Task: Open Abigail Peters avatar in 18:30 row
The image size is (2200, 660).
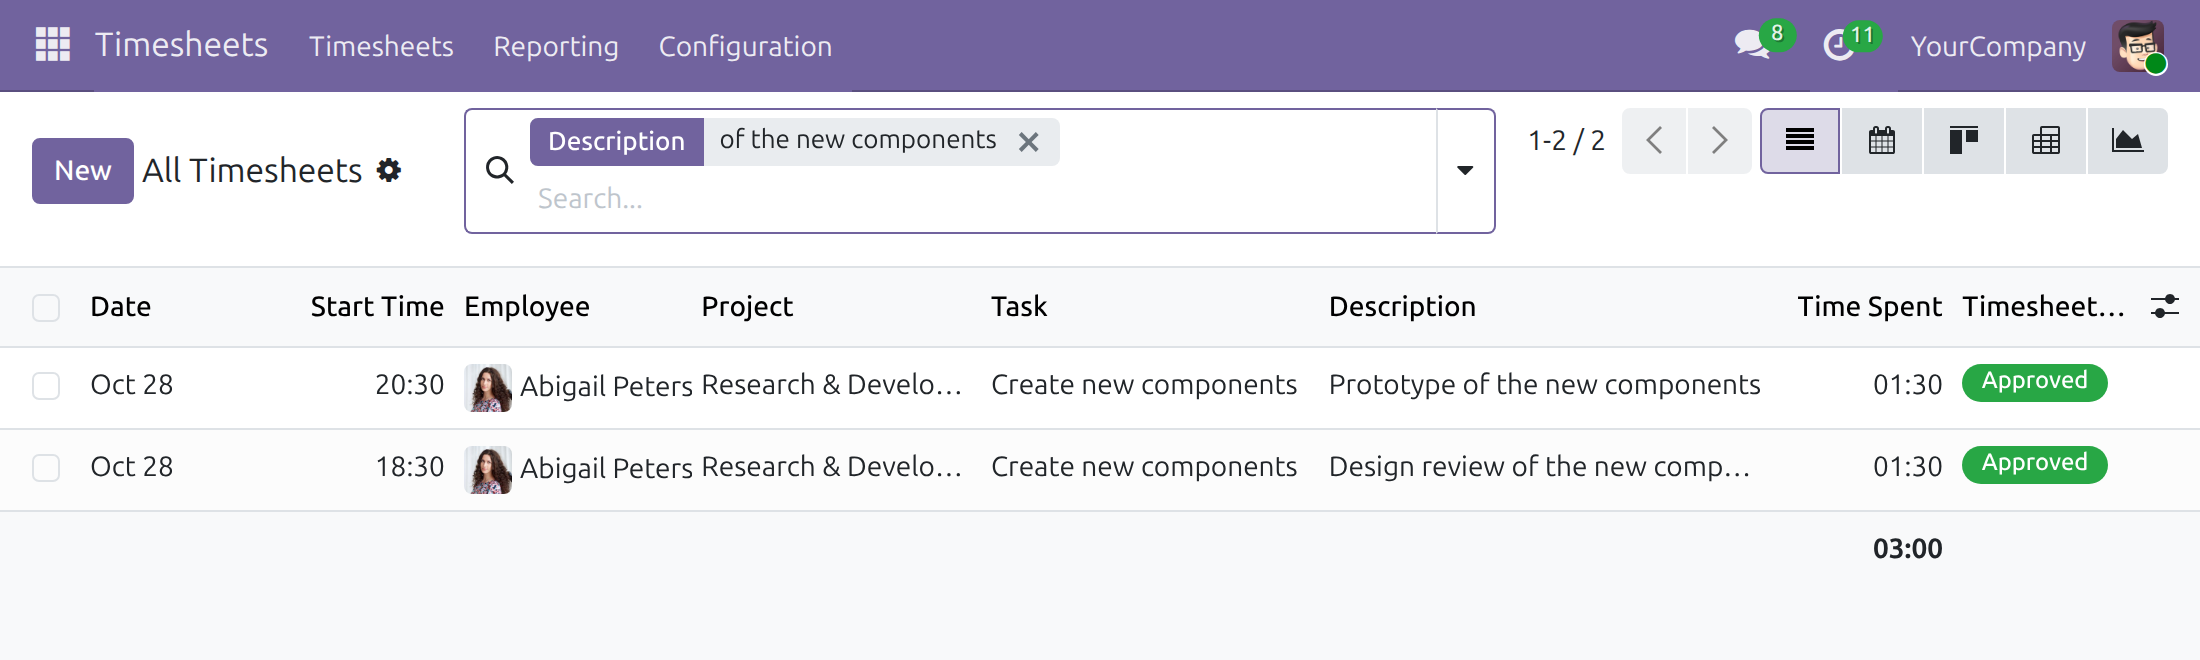Action: 489,470
